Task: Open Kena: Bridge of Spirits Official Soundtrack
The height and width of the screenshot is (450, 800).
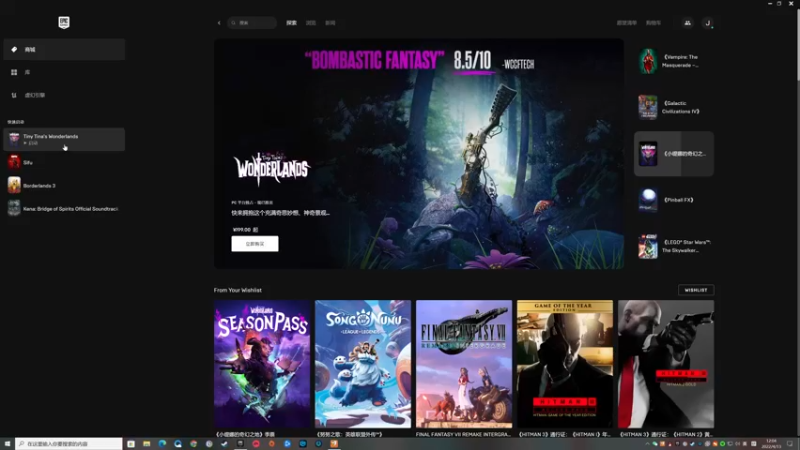Action: (x=64, y=209)
